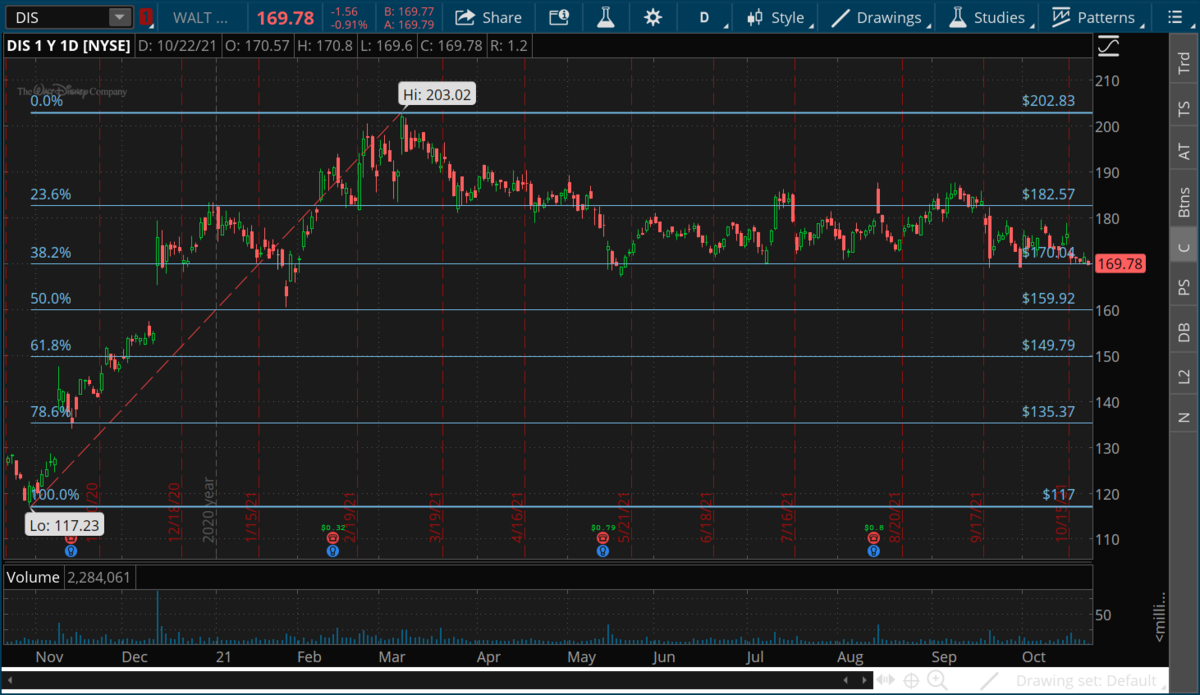Click the $202.83 Fibonacci price label
Viewport: 1200px width, 695px height.
click(1049, 101)
